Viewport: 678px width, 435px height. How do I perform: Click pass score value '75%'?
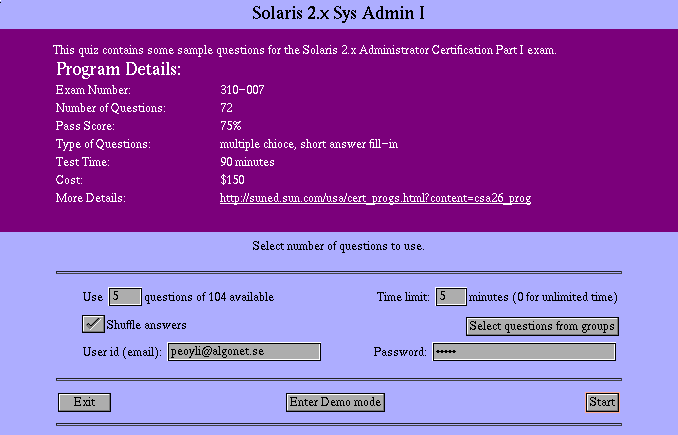(x=231, y=126)
